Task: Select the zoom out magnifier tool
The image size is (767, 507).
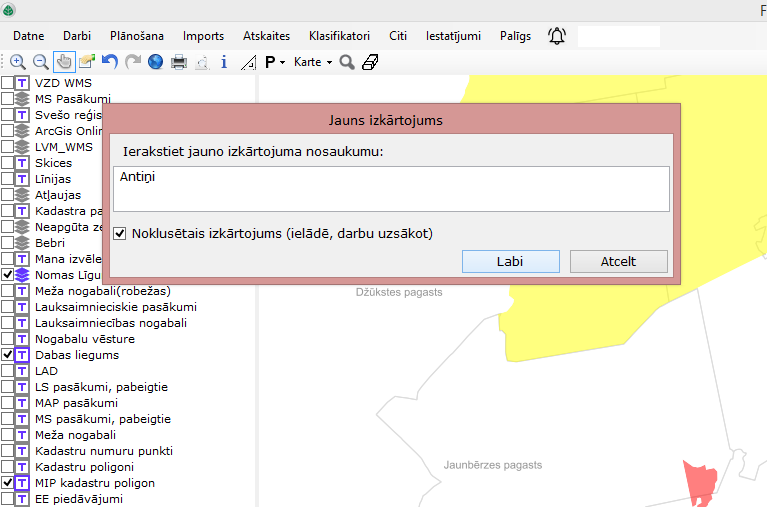Action: click(41, 62)
